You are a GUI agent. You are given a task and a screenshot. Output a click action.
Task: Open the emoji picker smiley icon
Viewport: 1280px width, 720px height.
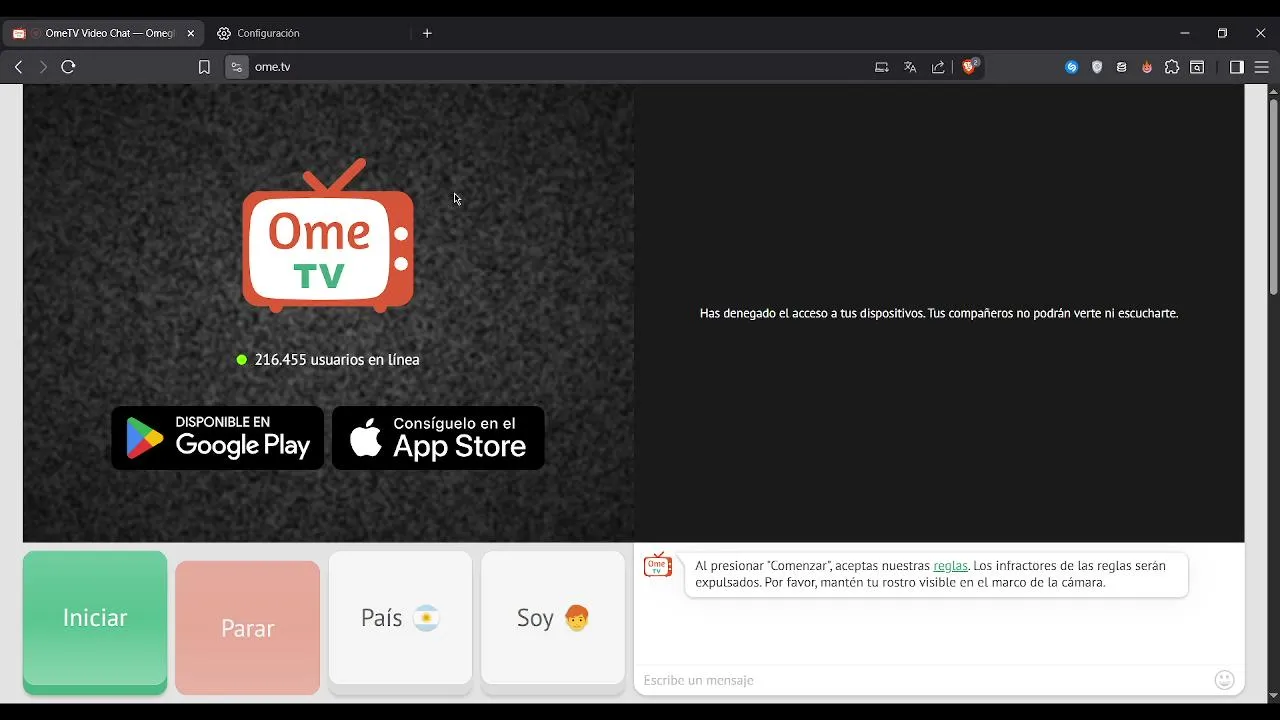(1224, 680)
